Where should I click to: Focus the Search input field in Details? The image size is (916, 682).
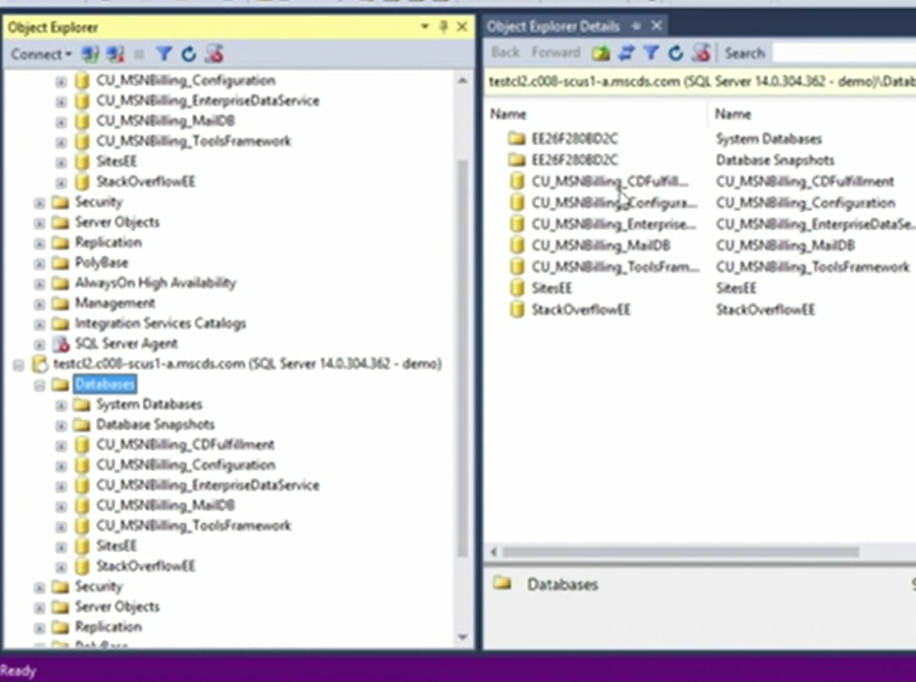point(844,53)
